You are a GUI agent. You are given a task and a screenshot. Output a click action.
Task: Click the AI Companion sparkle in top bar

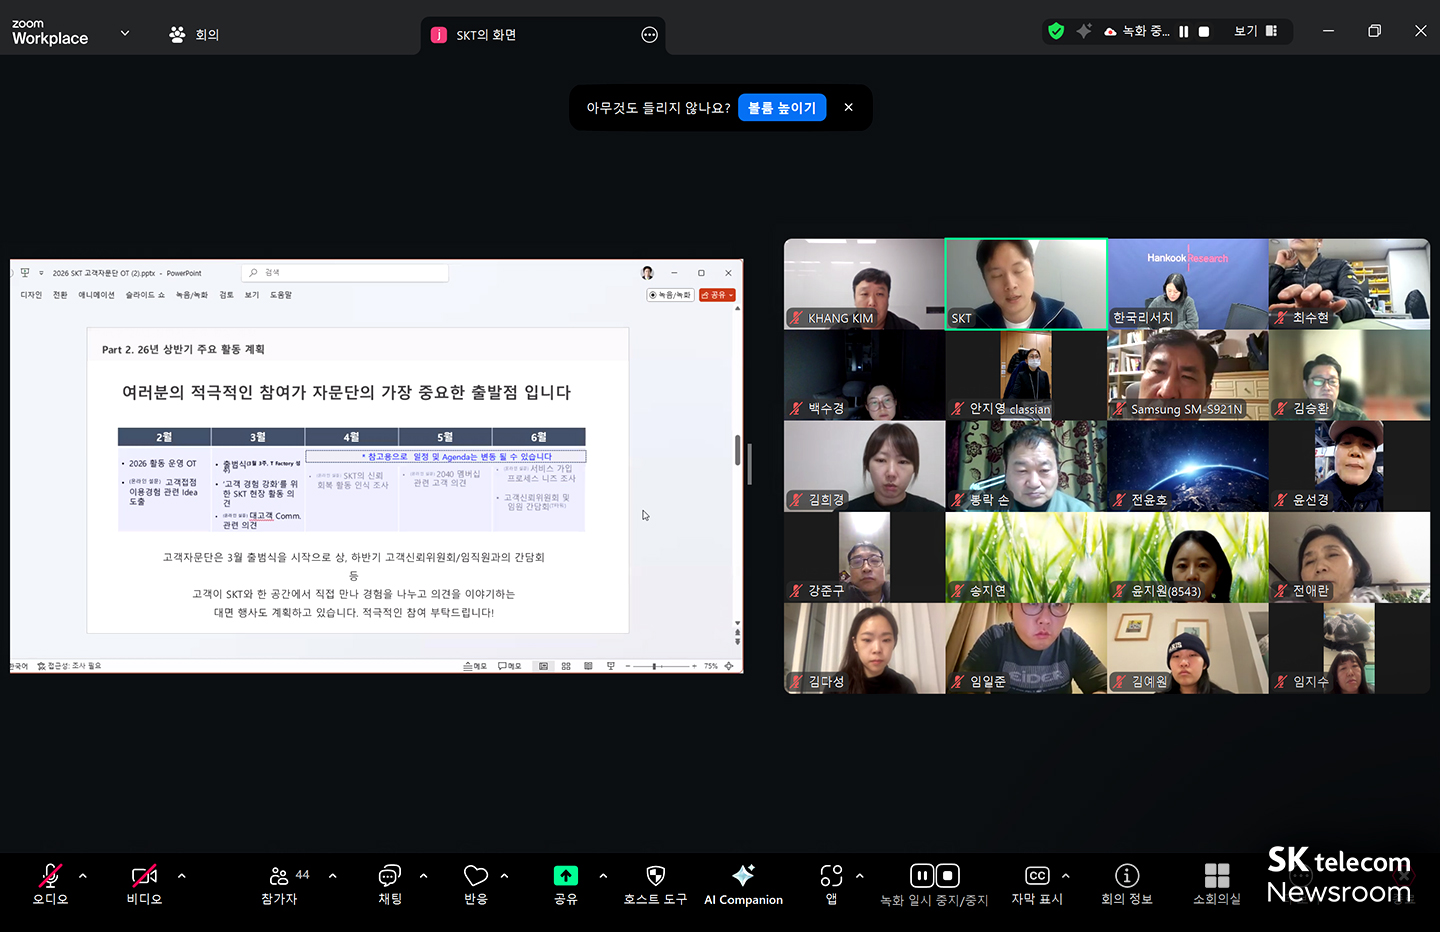point(1084,31)
